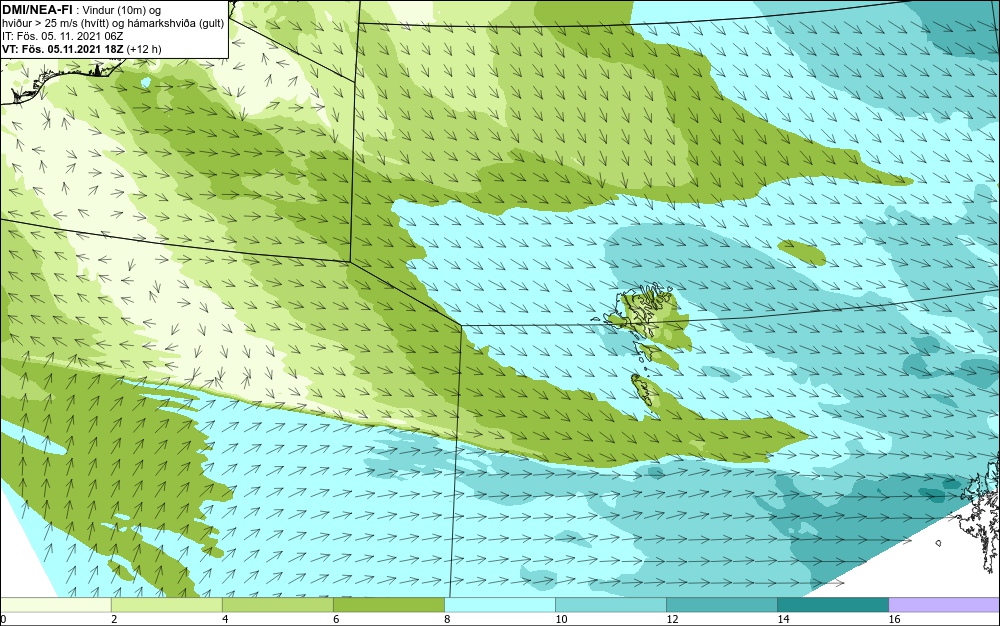Click the 14–16 m/s dark teal swatch
The image size is (1000, 626).
click(832, 604)
